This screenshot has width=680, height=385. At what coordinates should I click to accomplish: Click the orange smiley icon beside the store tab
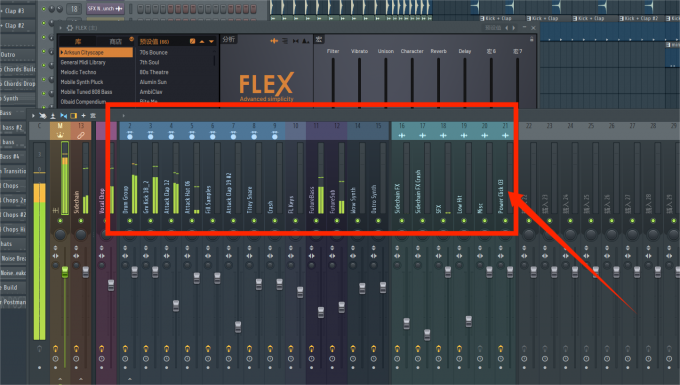click(x=131, y=39)
